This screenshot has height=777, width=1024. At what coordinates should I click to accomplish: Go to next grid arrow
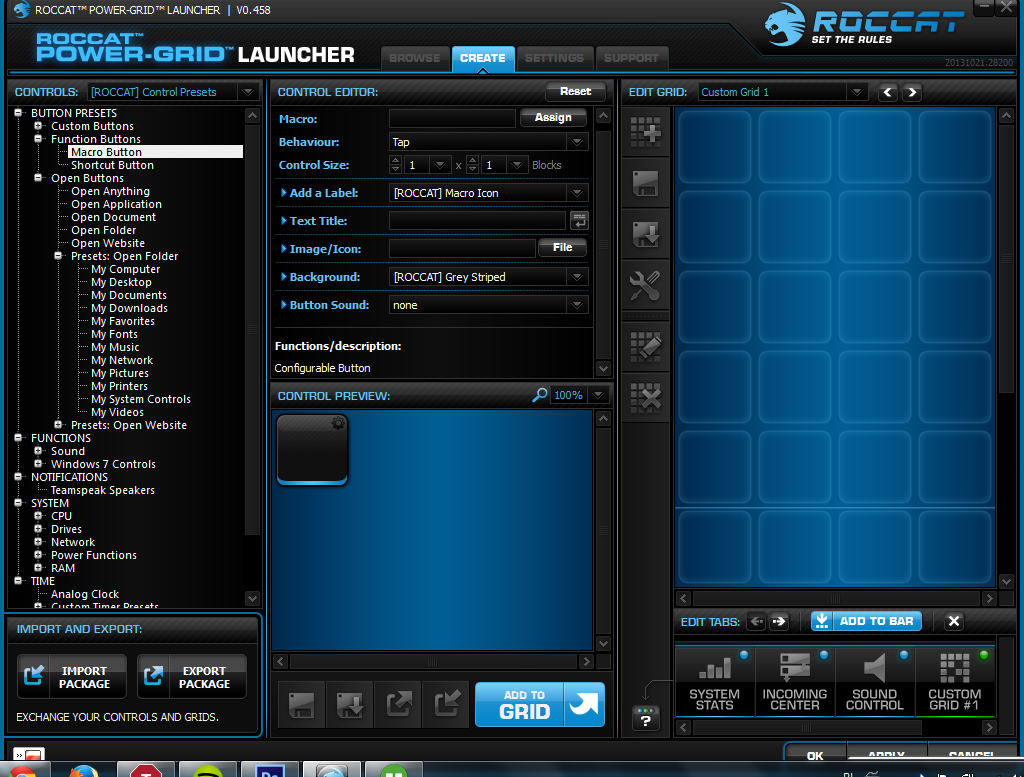912,92
